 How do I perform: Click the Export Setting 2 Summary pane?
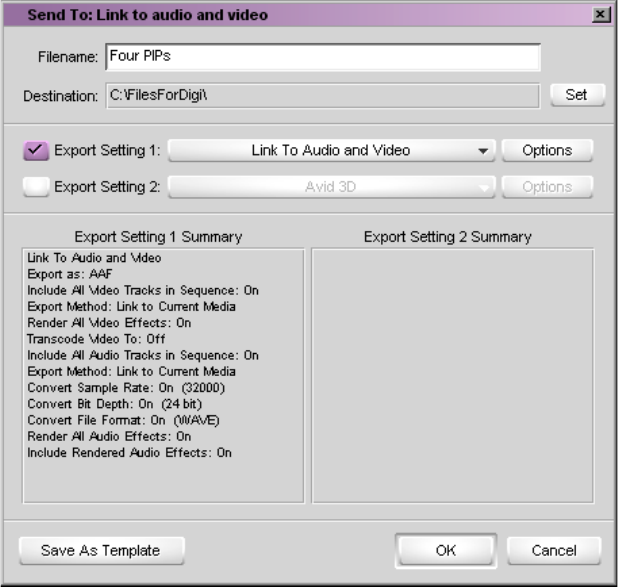pos(452,376)
